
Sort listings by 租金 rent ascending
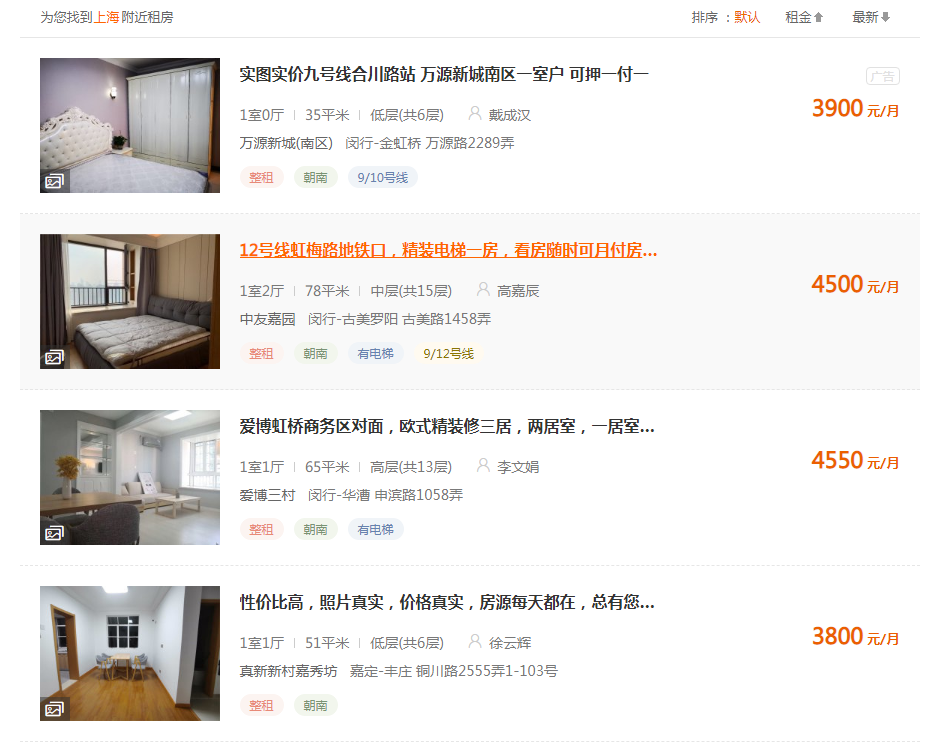[804, 17]
